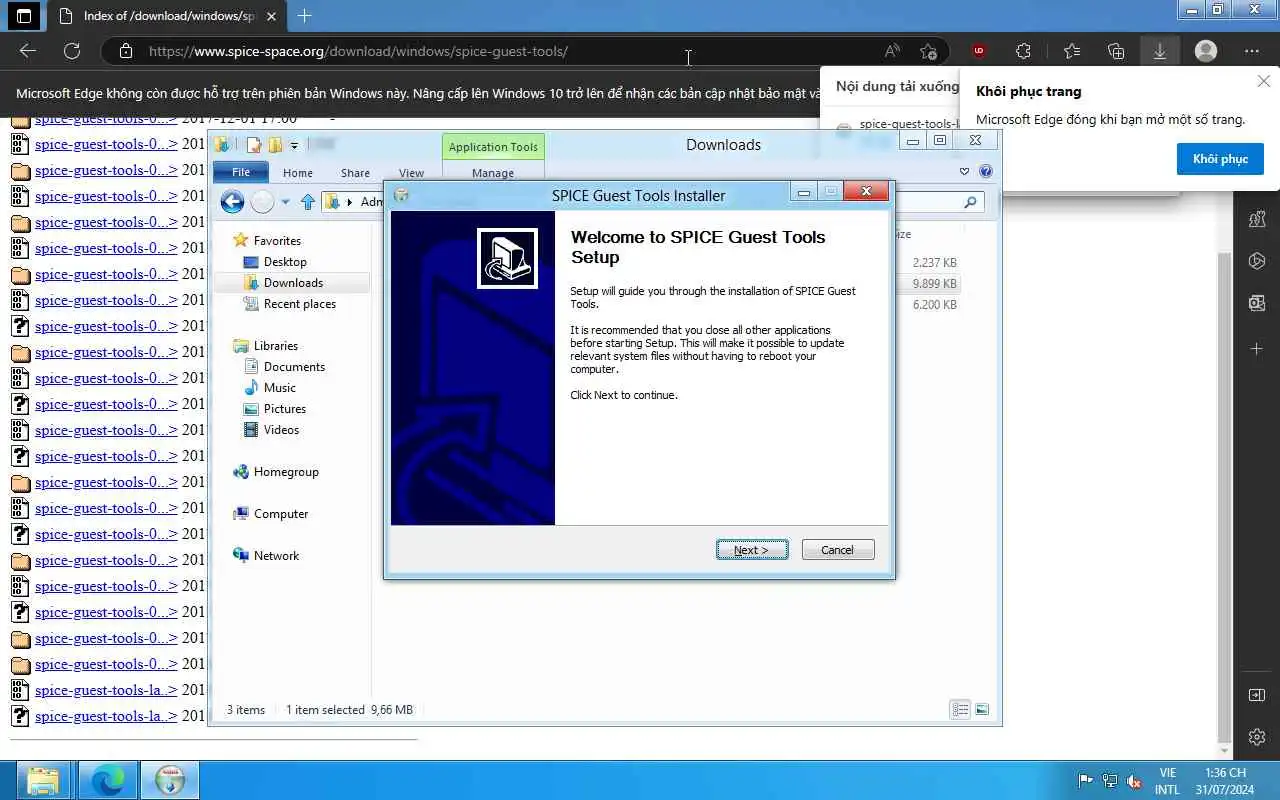This screenshot has width=1280, height=800.
Task: Add a site to Edge sidebar
Action: (1257, 349)
